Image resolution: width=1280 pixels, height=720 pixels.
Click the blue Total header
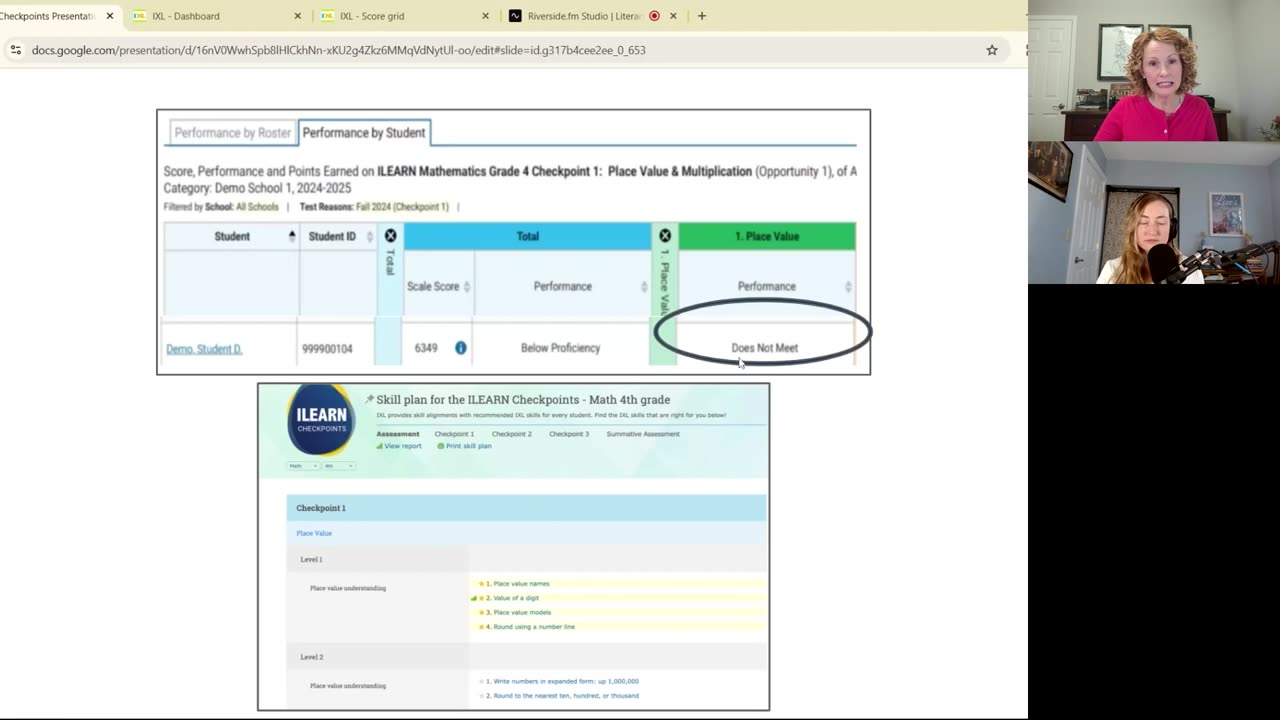(x=527, y=236)
